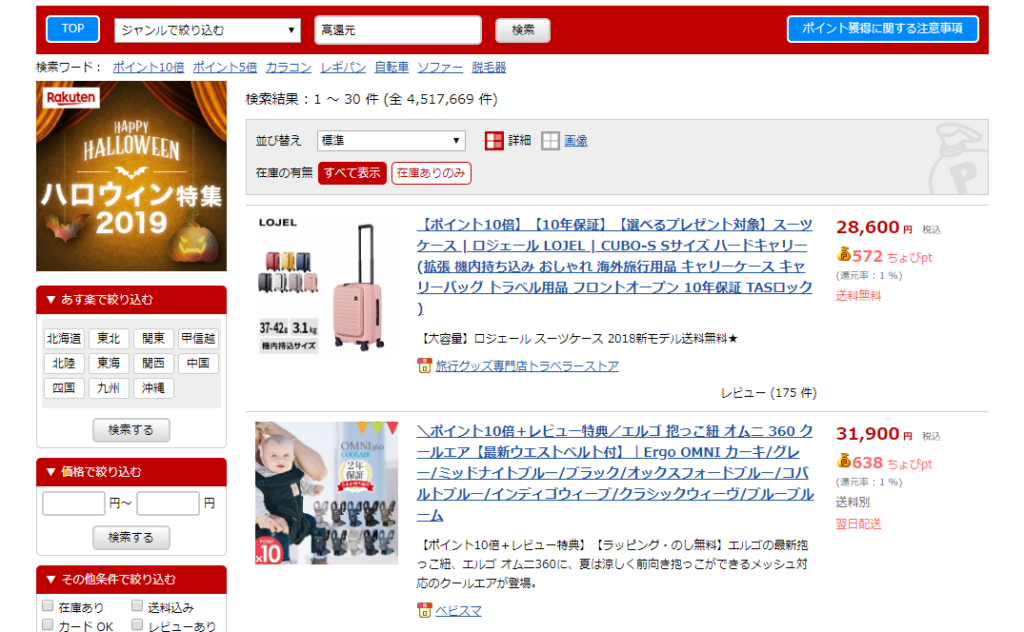Open the ジャンルで絞り込む genre dropdown
Screen dimensions: 1024x632
(x=207, y=30)
